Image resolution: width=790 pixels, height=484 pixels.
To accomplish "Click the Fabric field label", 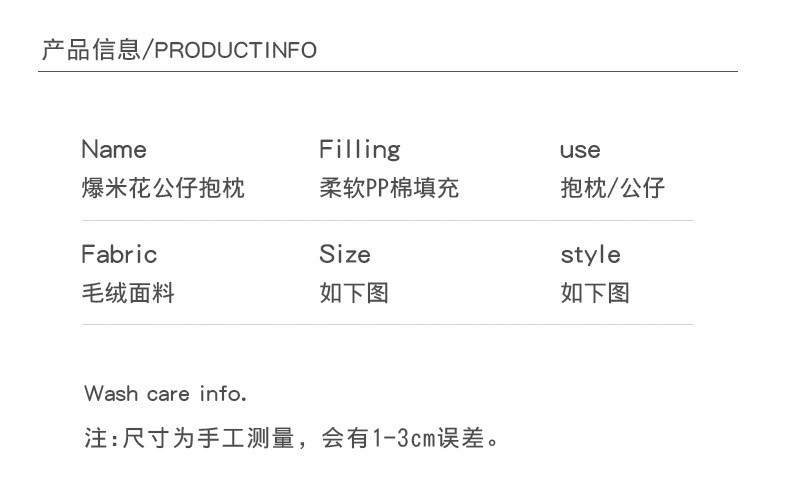I will pyautogui.click(x=119, y=255).
